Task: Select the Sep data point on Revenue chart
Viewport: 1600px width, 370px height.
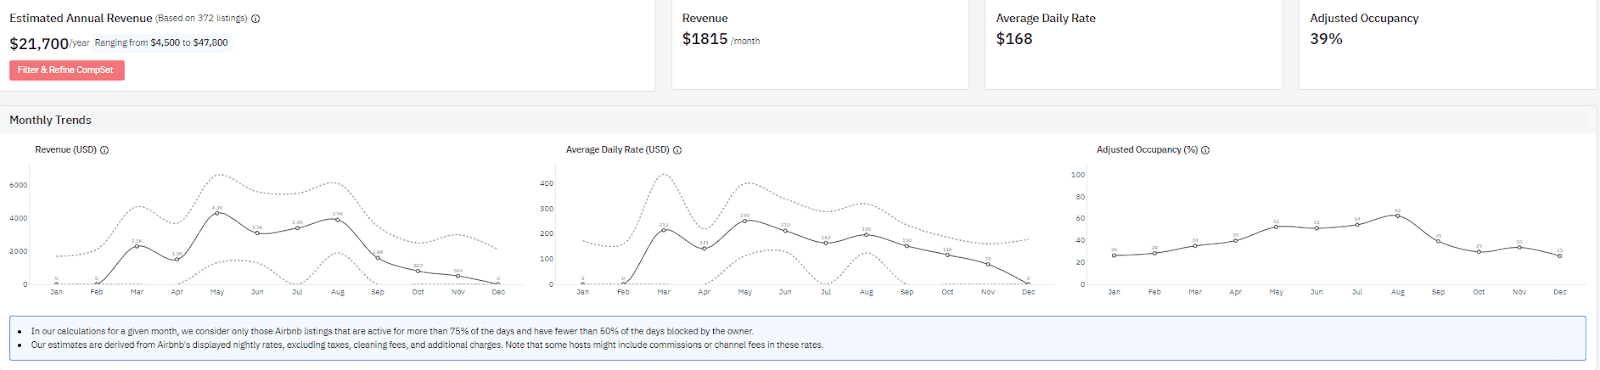Action: pos(378,258)
